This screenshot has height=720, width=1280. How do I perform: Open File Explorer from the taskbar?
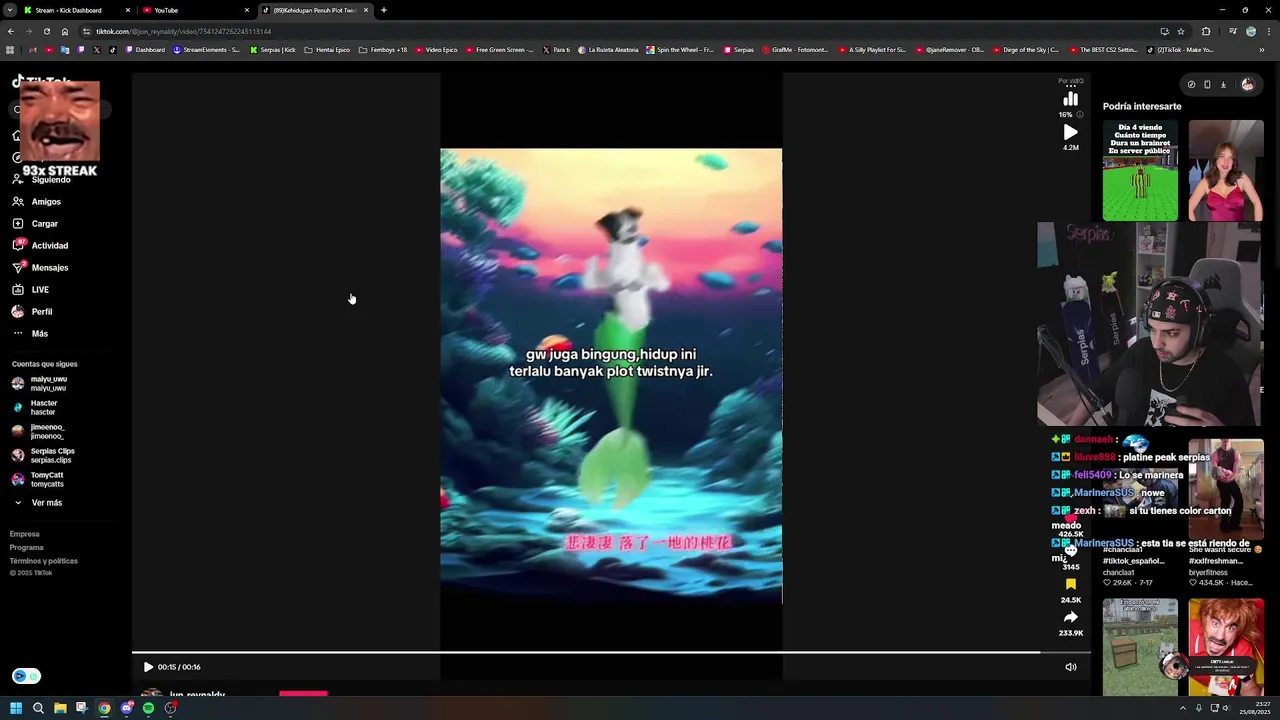(x=60, y=708)
